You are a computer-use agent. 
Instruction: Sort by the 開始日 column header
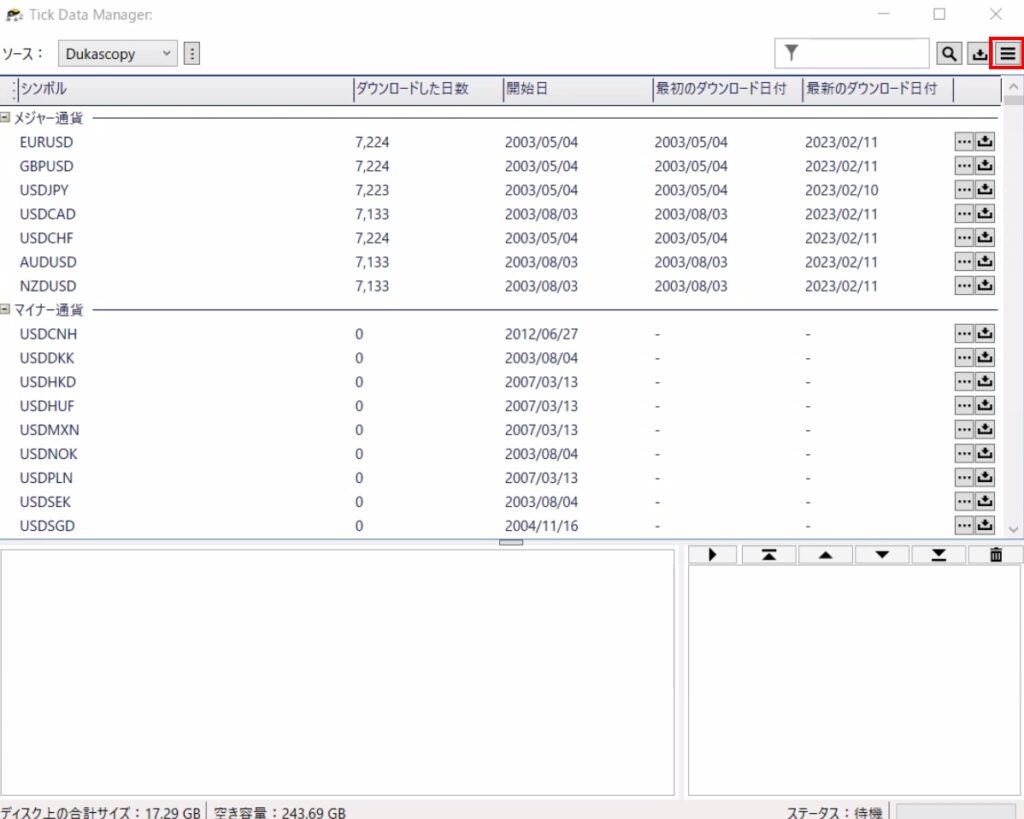pyautogui.click(x=578, y=89)
